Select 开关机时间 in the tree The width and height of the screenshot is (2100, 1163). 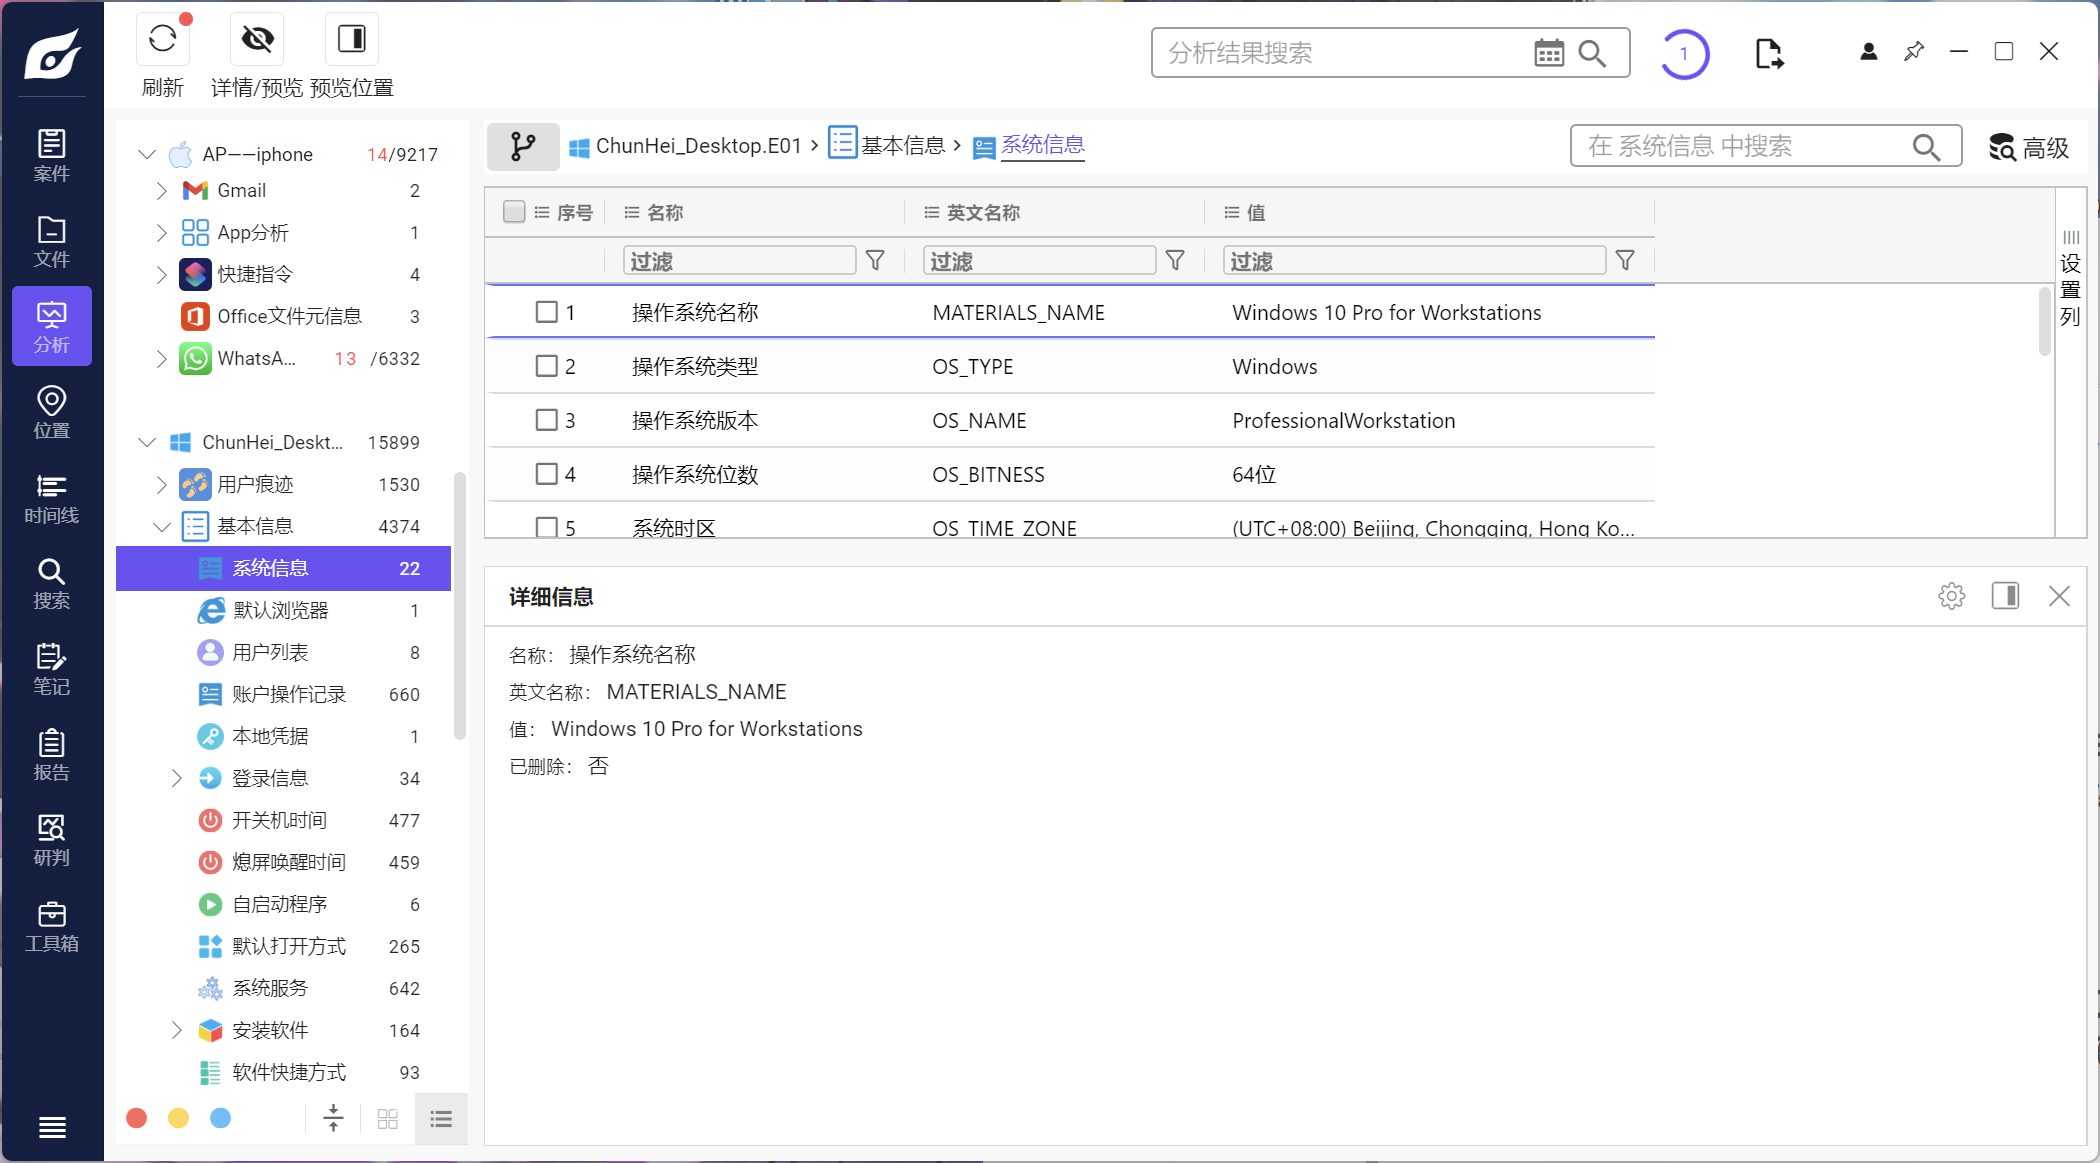tap(283, 820)
